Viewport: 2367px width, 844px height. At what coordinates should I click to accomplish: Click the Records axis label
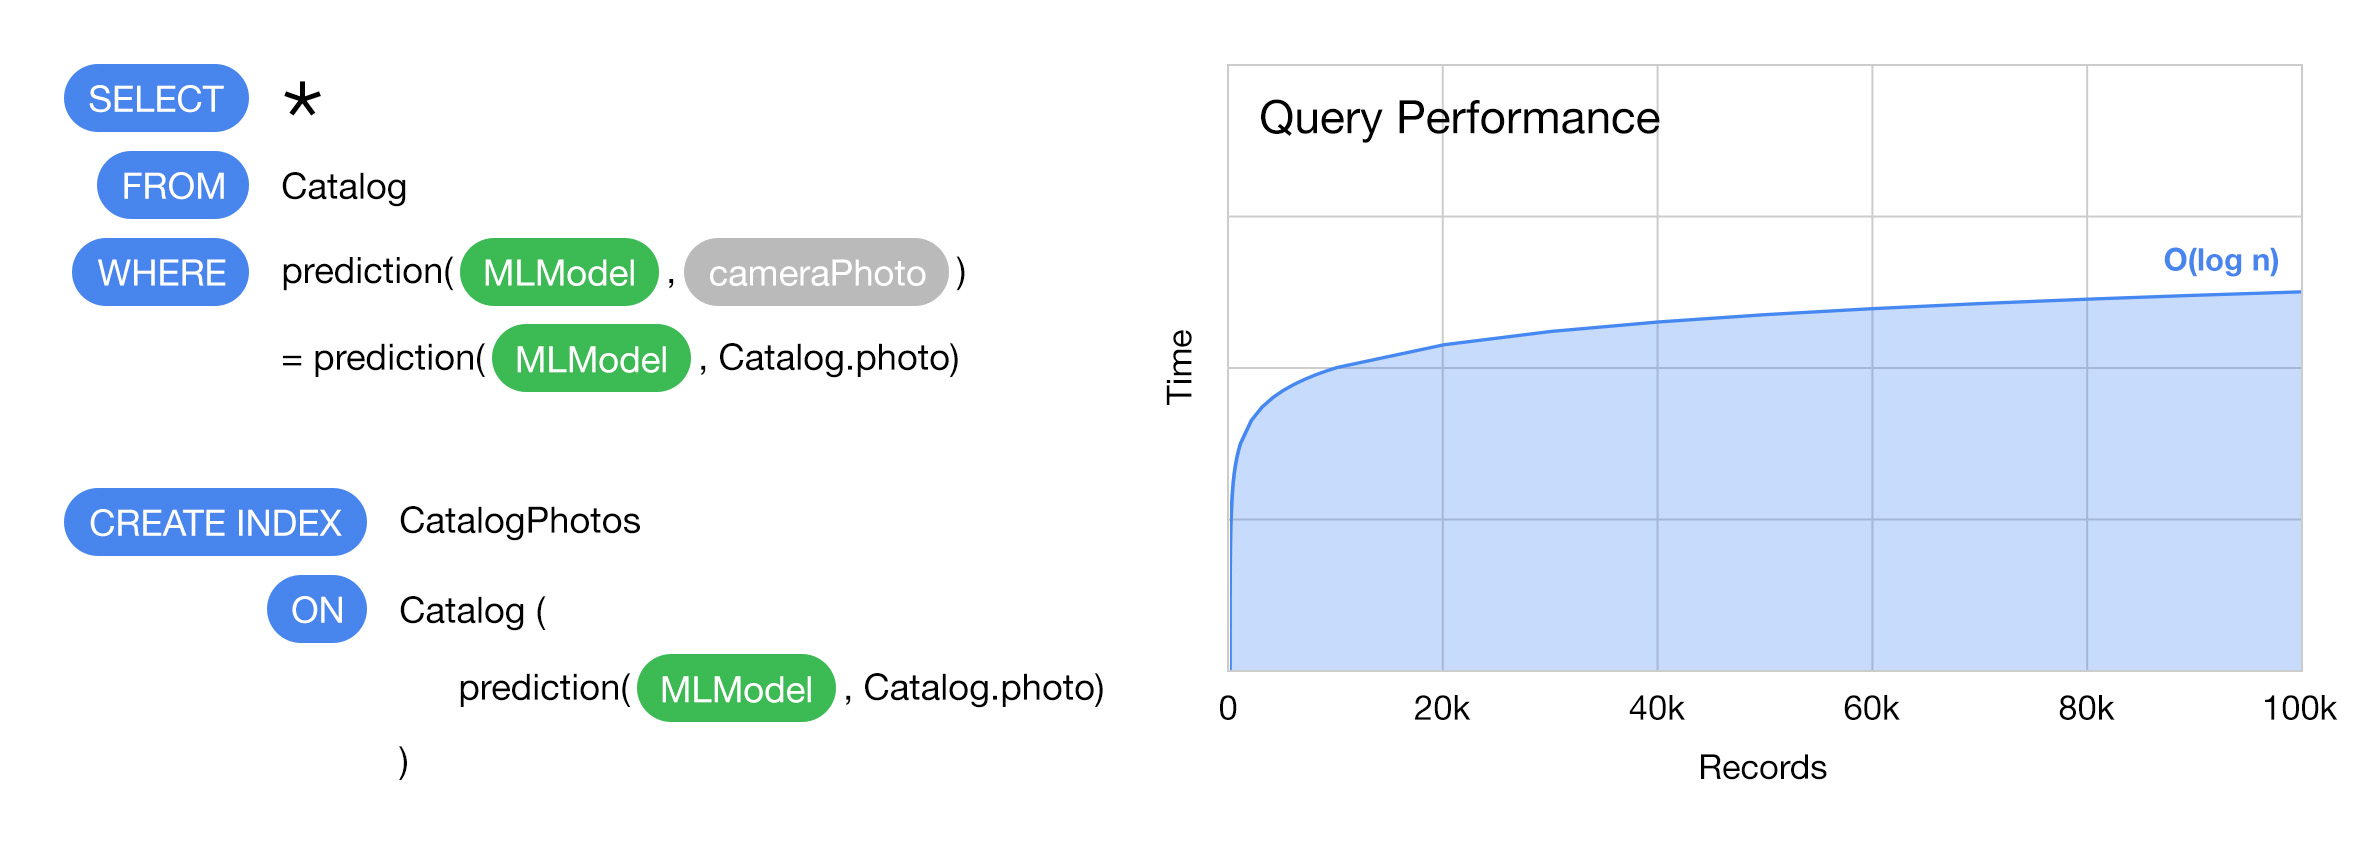click(1762, 767)
